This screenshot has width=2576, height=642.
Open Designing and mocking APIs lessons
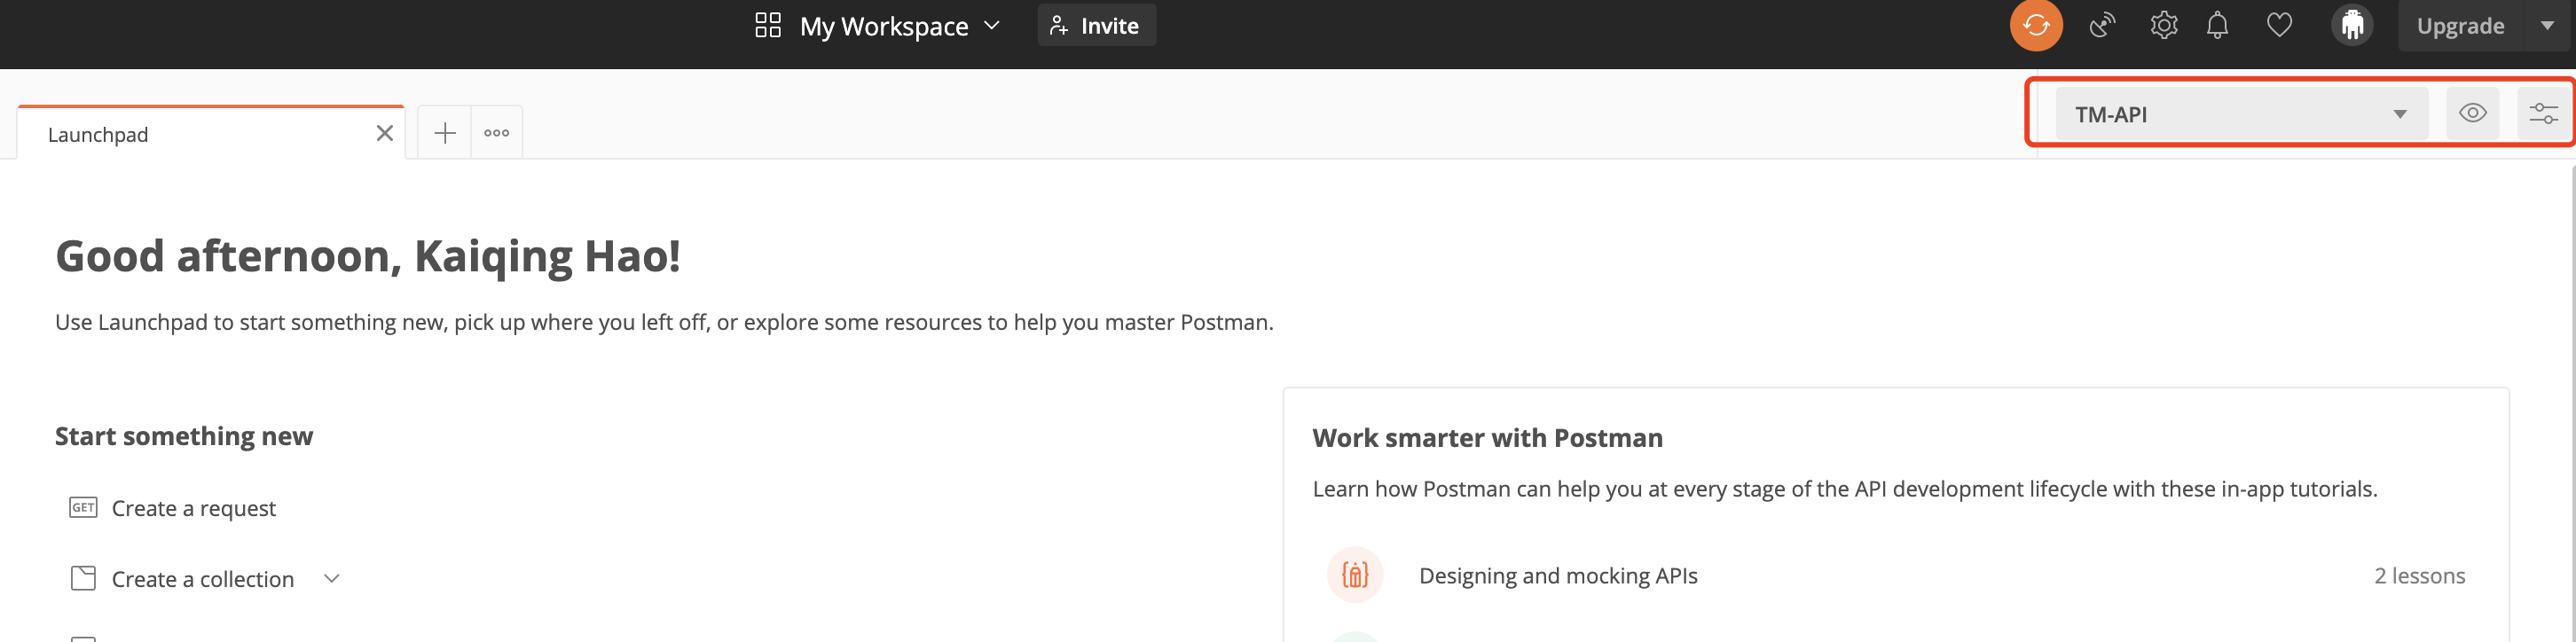pyautogui.click(x=1895, y=575)
